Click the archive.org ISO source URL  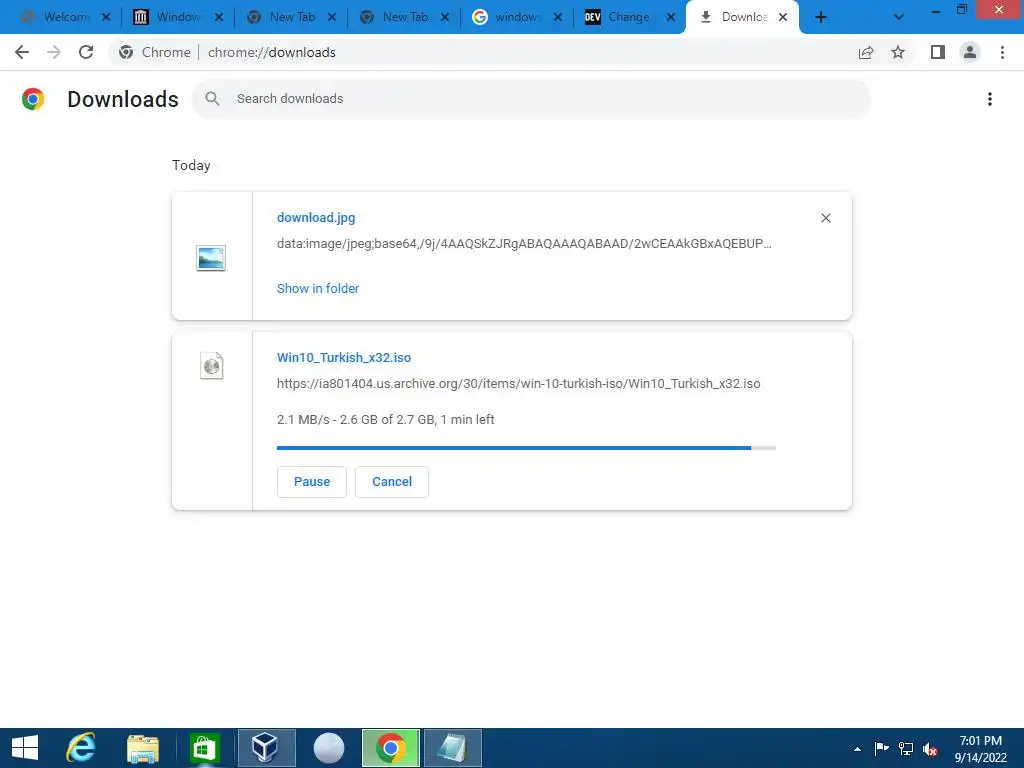[519, 383]
